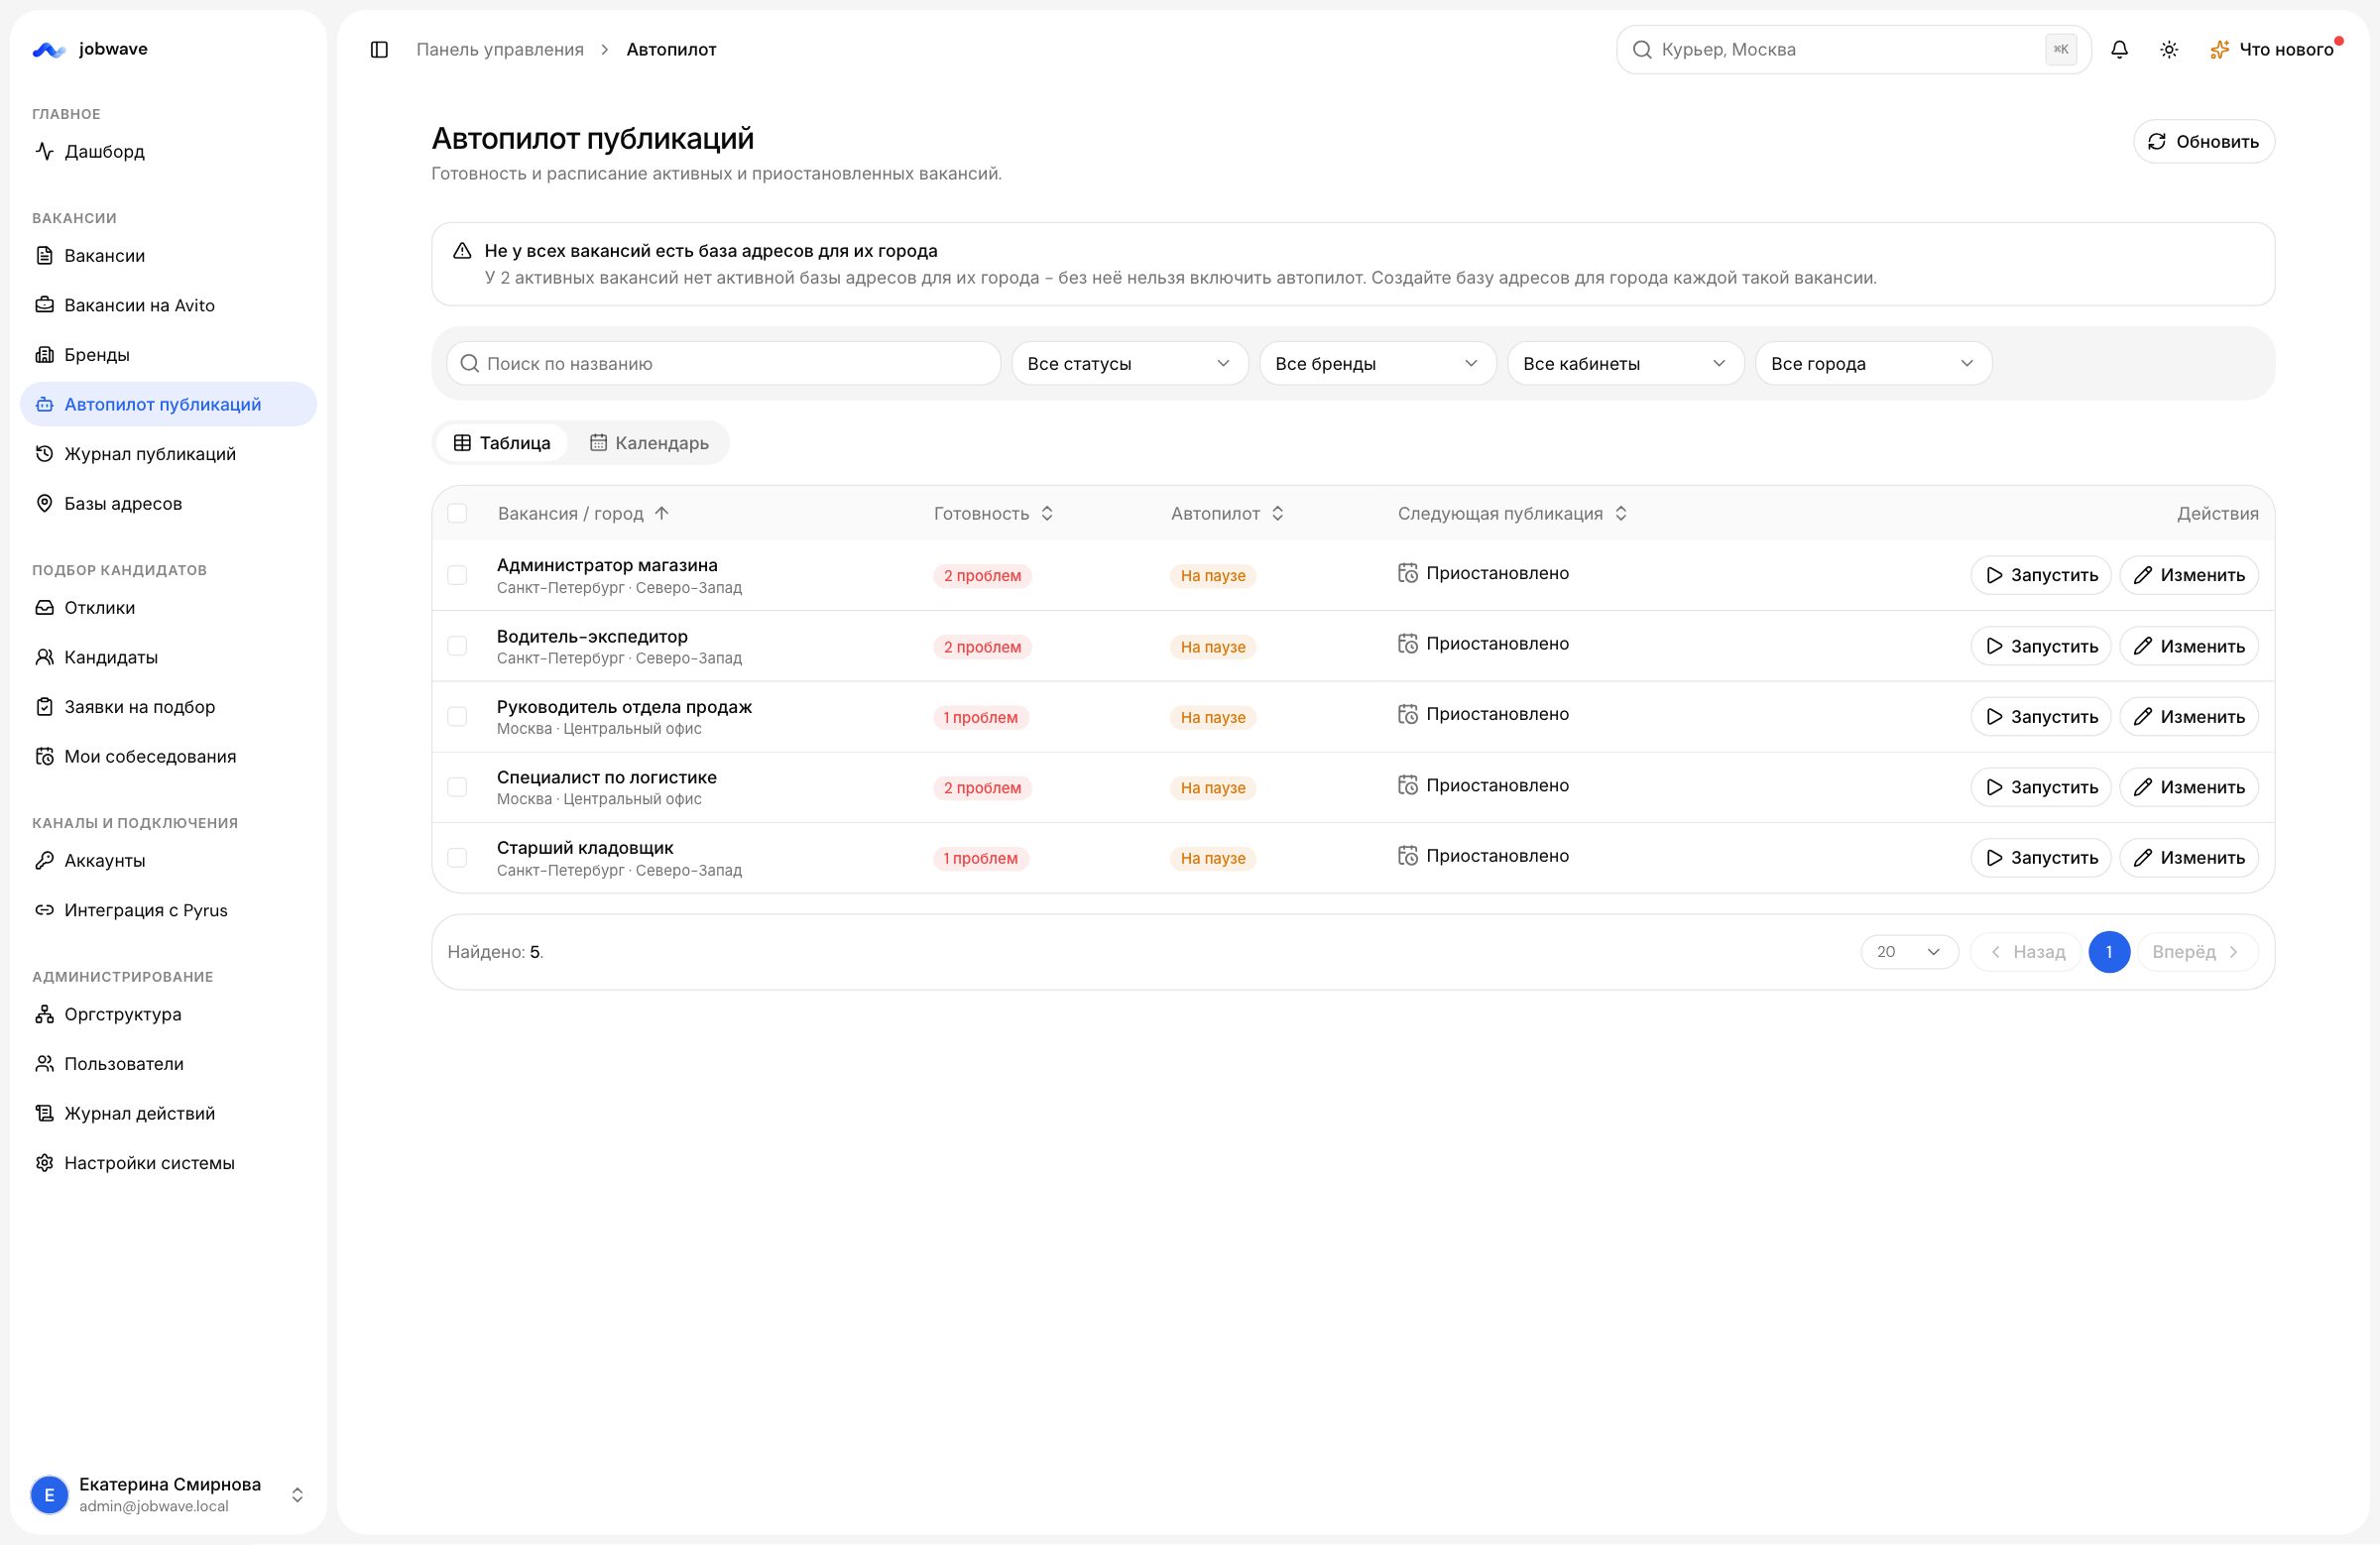The height and width of the screenshot is (1545, 2380).
Task: Check Специалист по логистике row checkbox
Action: tap(457, 787)
